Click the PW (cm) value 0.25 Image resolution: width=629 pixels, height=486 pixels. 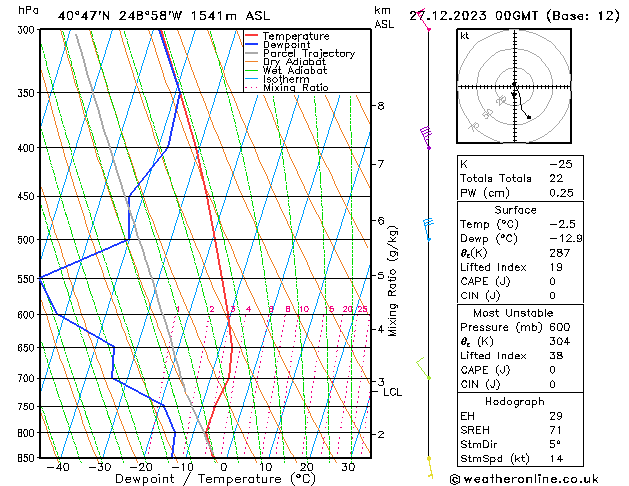[x=561, y=193]
